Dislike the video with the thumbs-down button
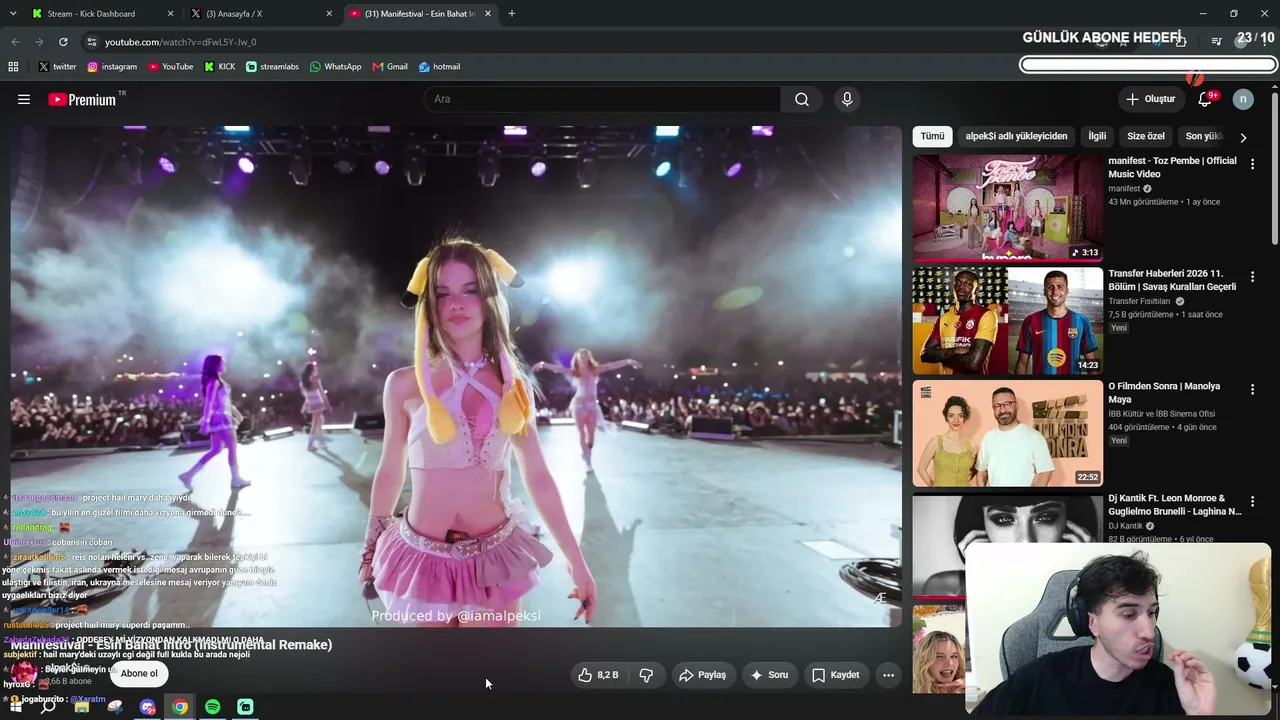1280x720 pixels. [646, 675]
